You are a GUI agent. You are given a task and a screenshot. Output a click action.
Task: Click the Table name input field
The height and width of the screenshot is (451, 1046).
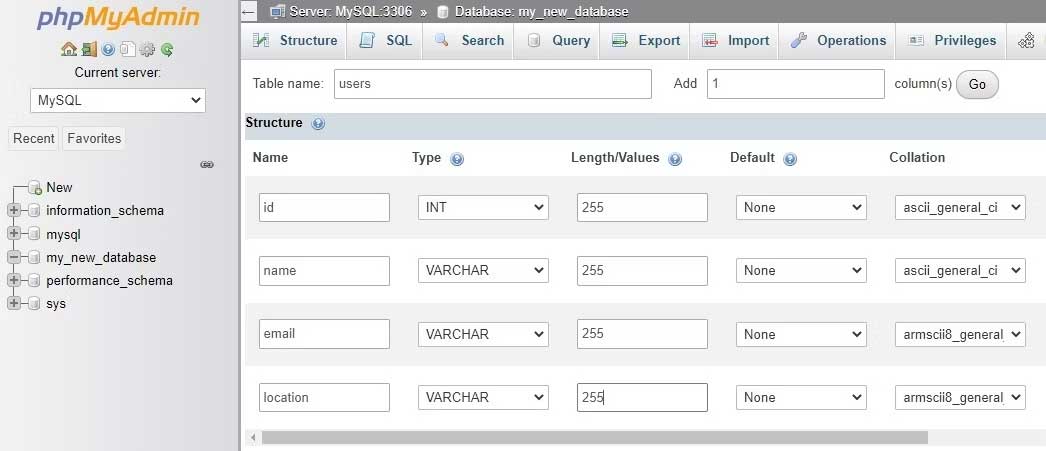[492, 84]
